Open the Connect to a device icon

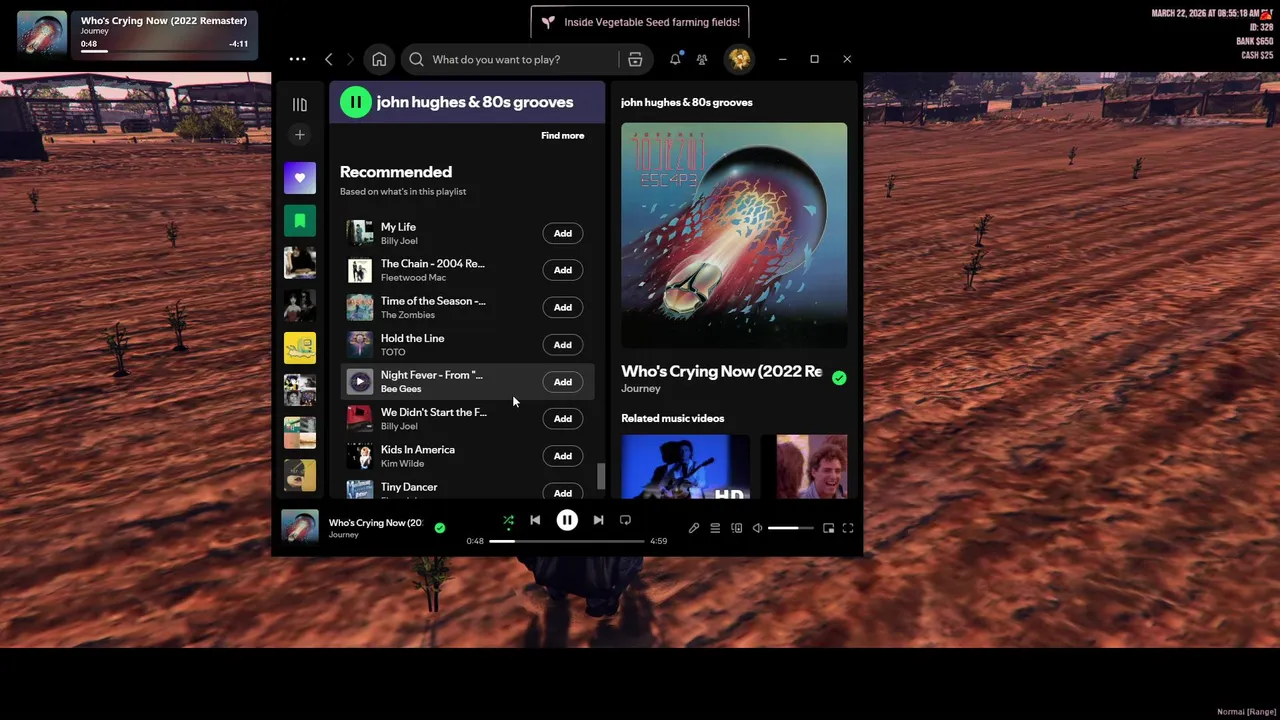pyautogui.click(x=737, y=528)
